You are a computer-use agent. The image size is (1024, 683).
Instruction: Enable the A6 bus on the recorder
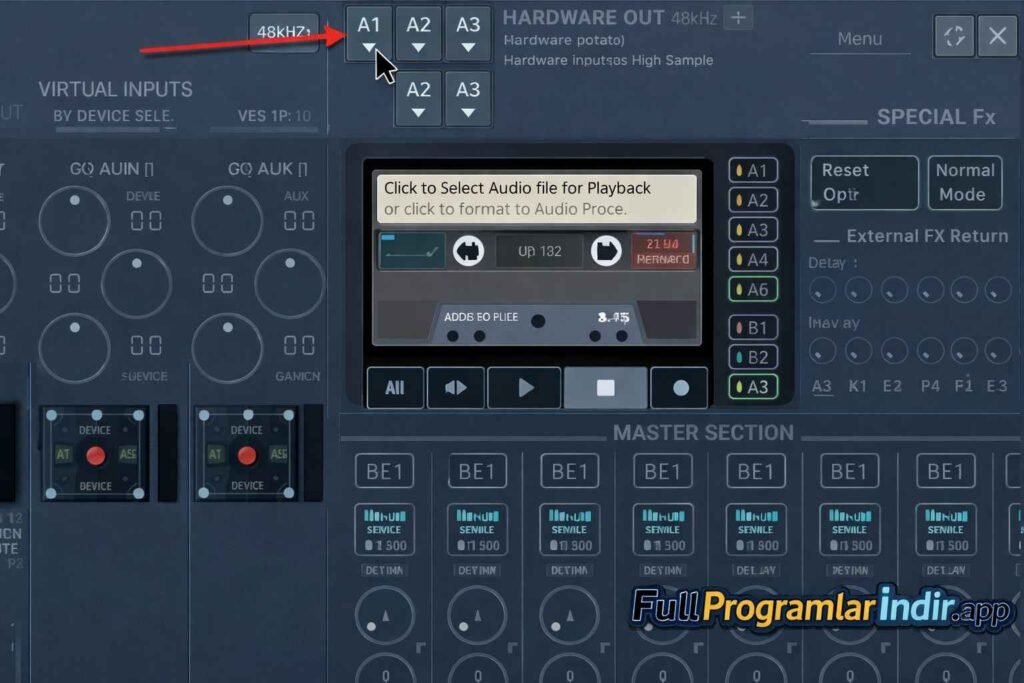[x=753, y=289]
